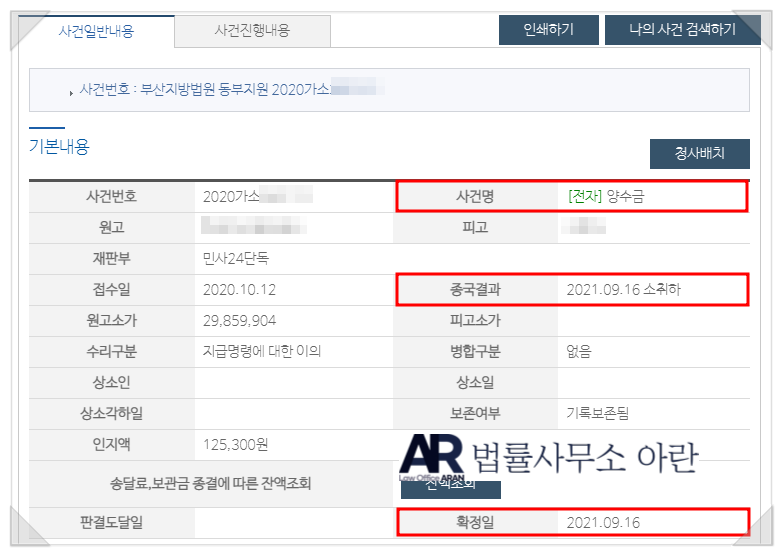The height and width of the screenshot is (556, 783).
Task: Click the 법률사무소 아란 watermark text
Action: [583, 457]
